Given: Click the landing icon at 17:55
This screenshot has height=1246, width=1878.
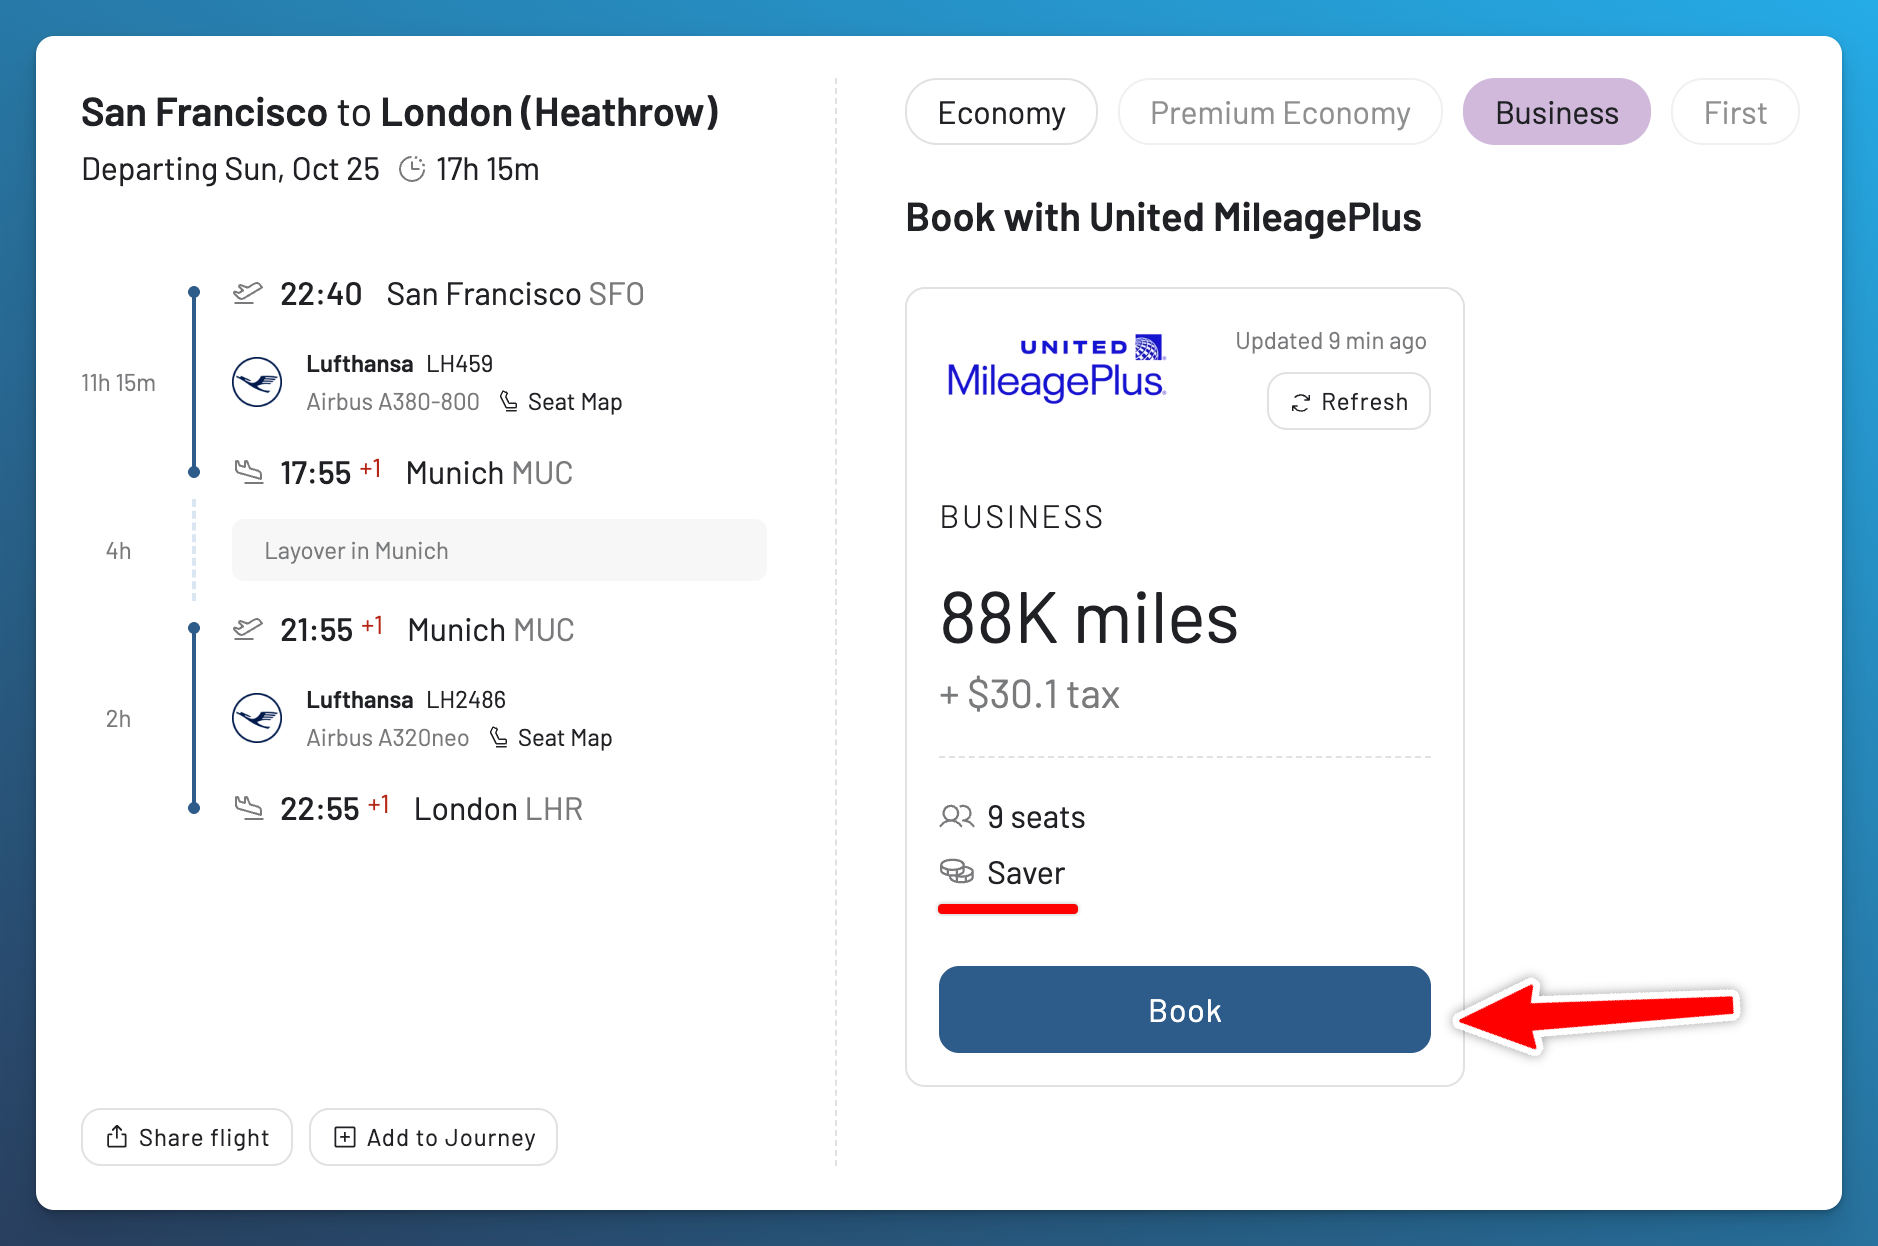Looking at the screenshot, I should coord(248,471).
